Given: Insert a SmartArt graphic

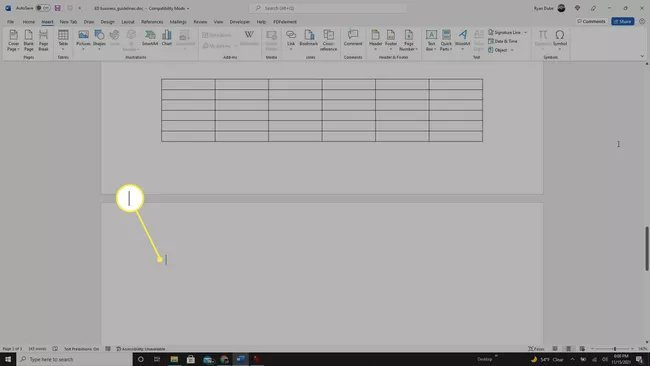Looking at the screenshot, I should coord(150,38).
